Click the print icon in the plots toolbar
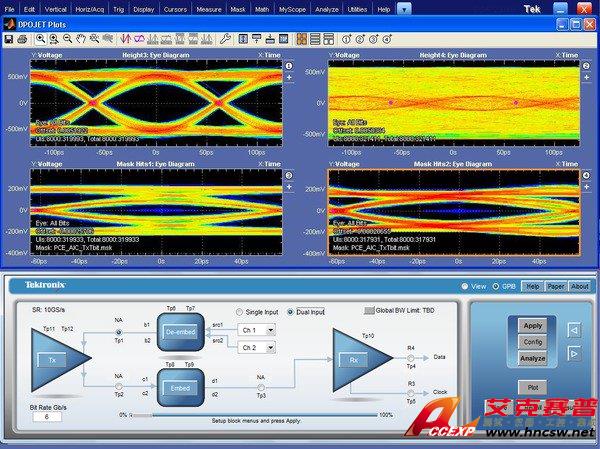Screen dimensions: 600x449 point(22,39)
